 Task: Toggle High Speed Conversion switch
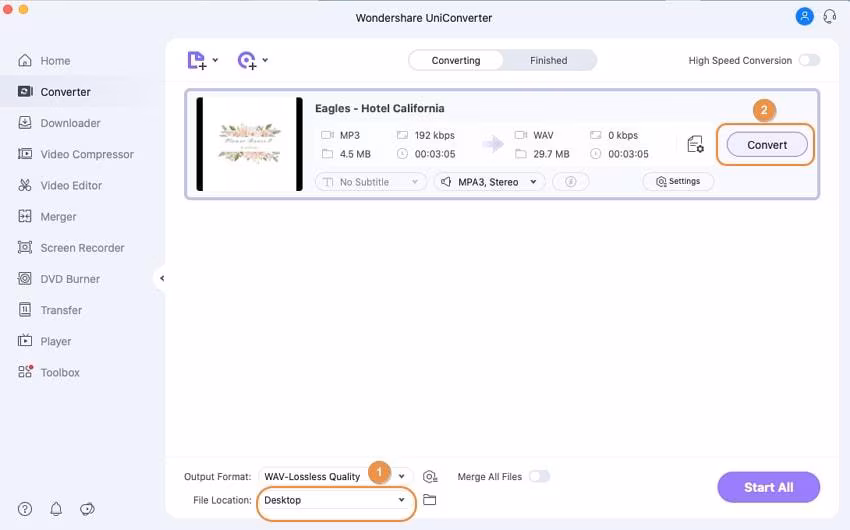[809, 60]
